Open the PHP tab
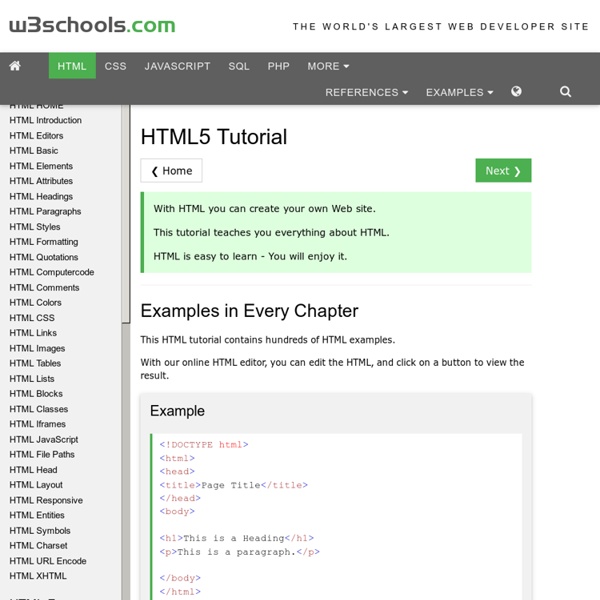The height and width of the screenshot is (600, 600). [x=278, y=66]
